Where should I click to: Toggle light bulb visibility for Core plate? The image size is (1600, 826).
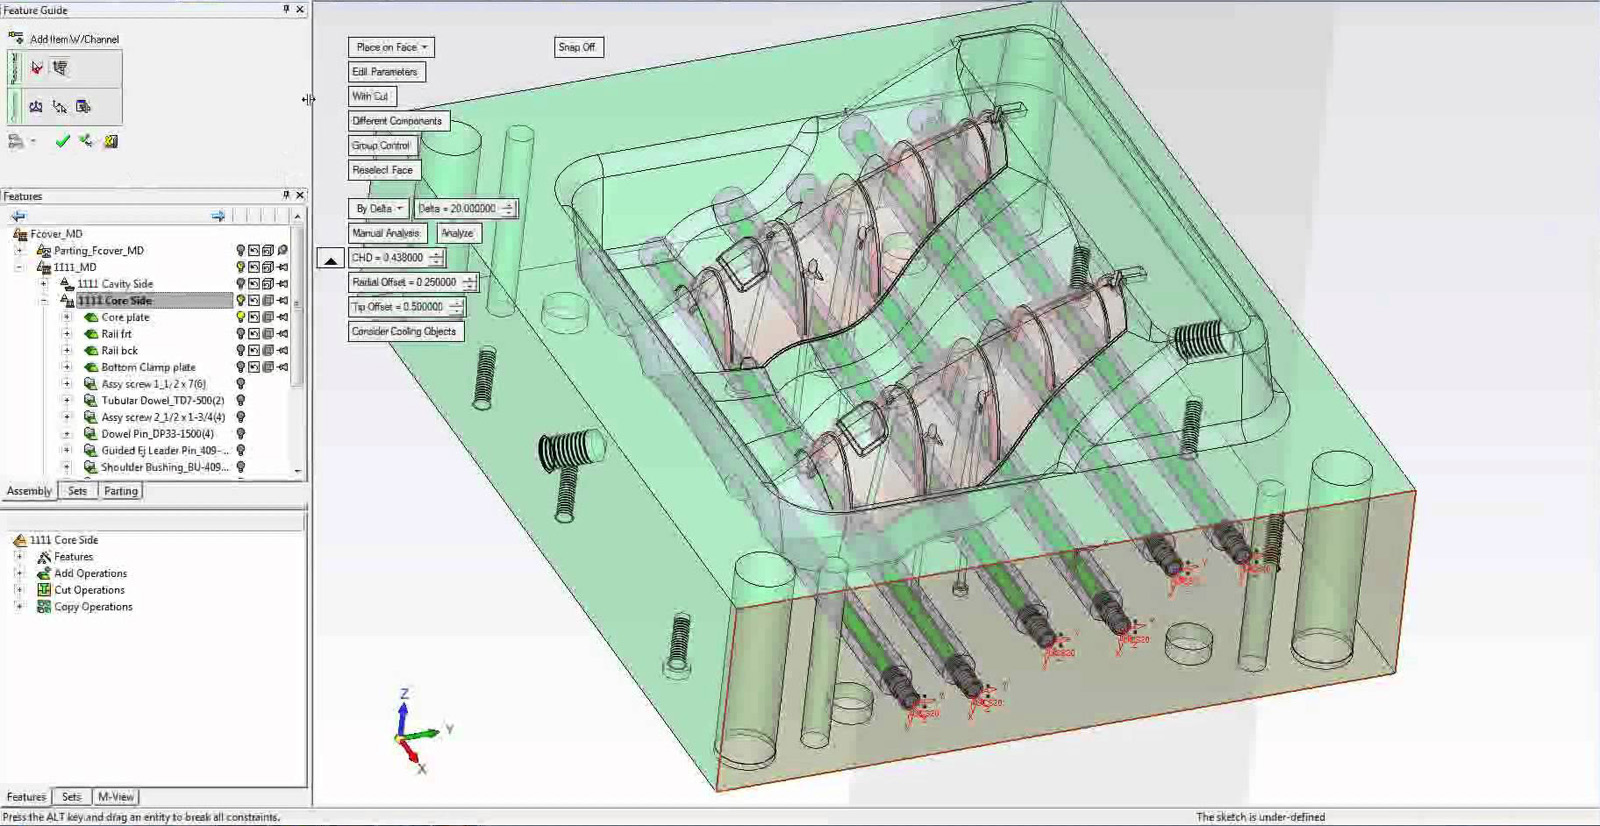[x=240, y=317]
